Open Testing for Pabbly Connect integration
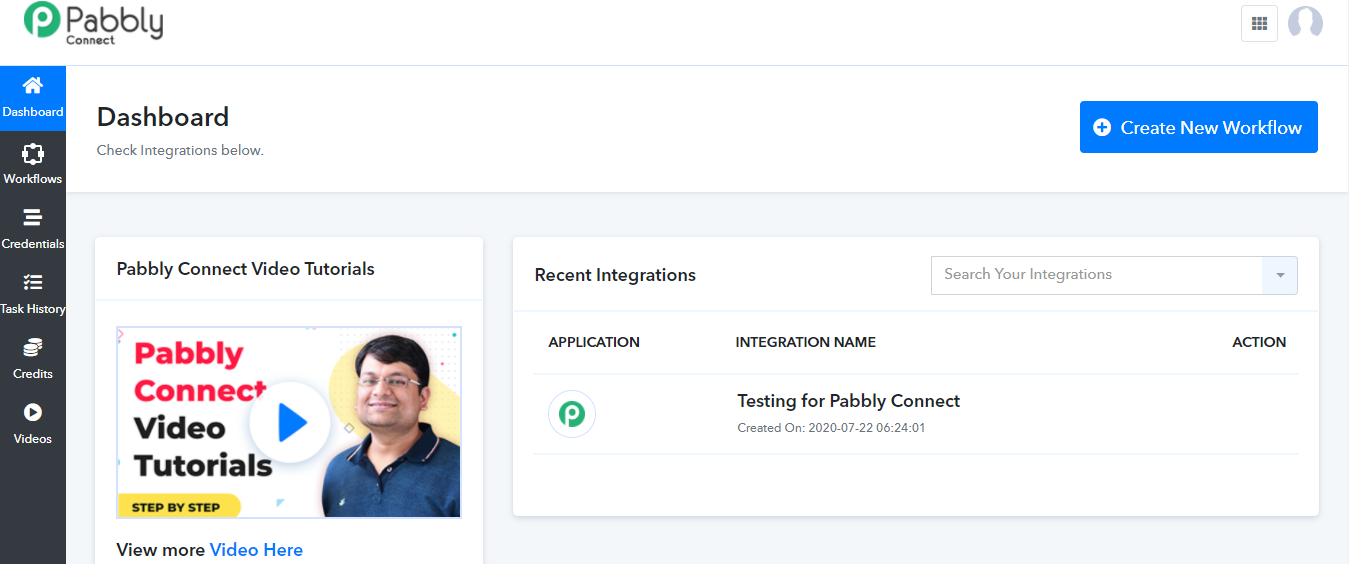1349x564 pixels. pyautogui.click(x=848, y=401)
